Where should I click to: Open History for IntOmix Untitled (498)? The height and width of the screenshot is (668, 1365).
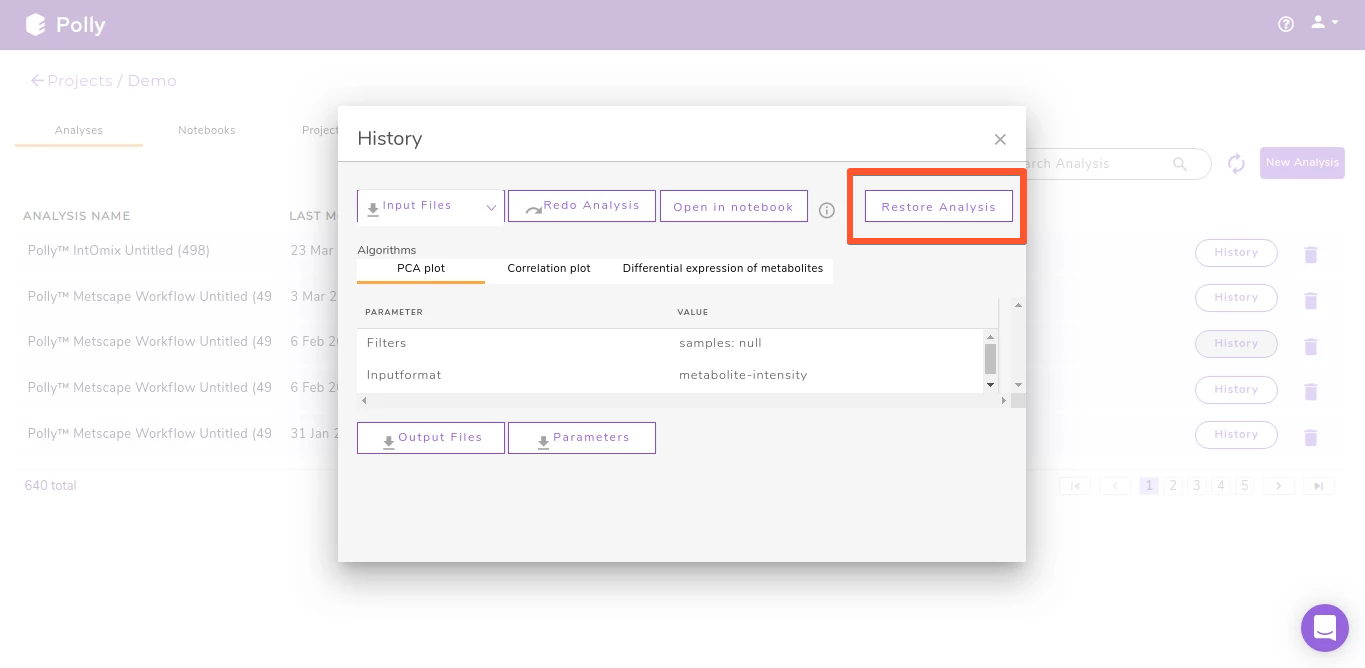(x=1236, y=253)
